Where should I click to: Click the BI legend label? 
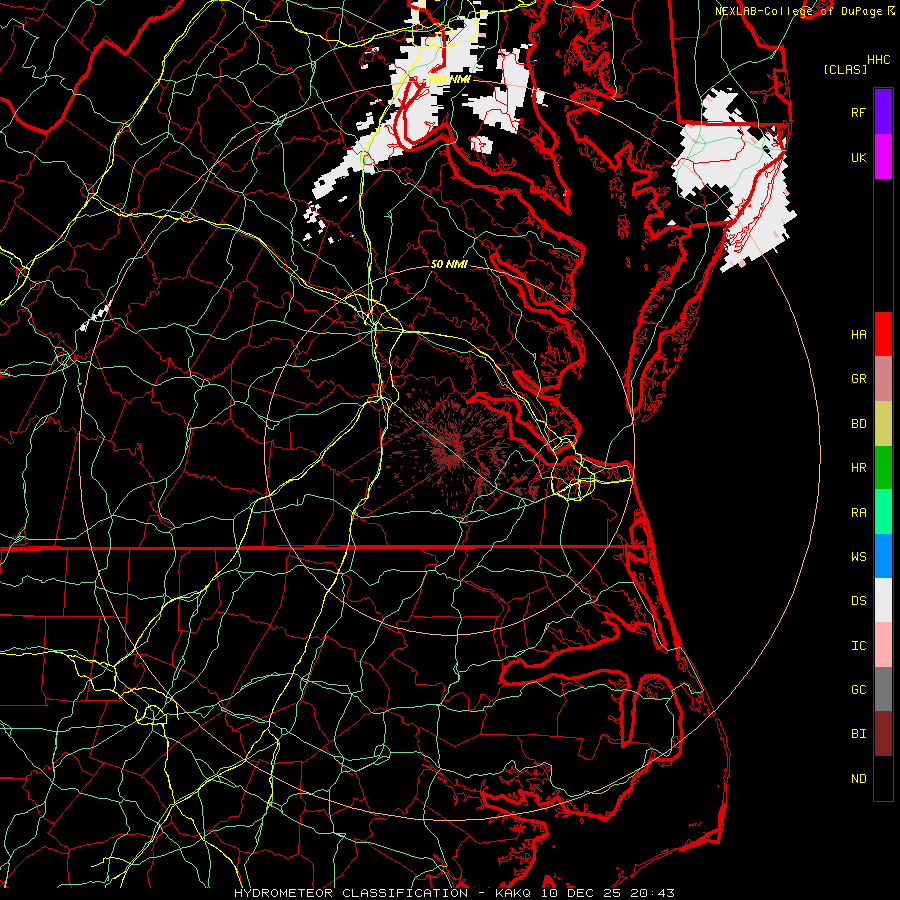tap(858, 734)
